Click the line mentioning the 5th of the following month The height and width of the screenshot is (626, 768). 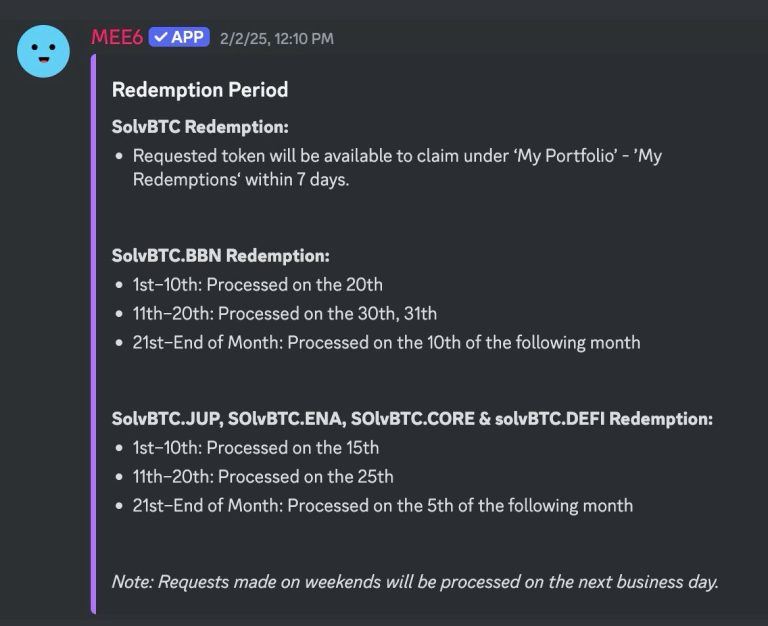pos(382,505)
